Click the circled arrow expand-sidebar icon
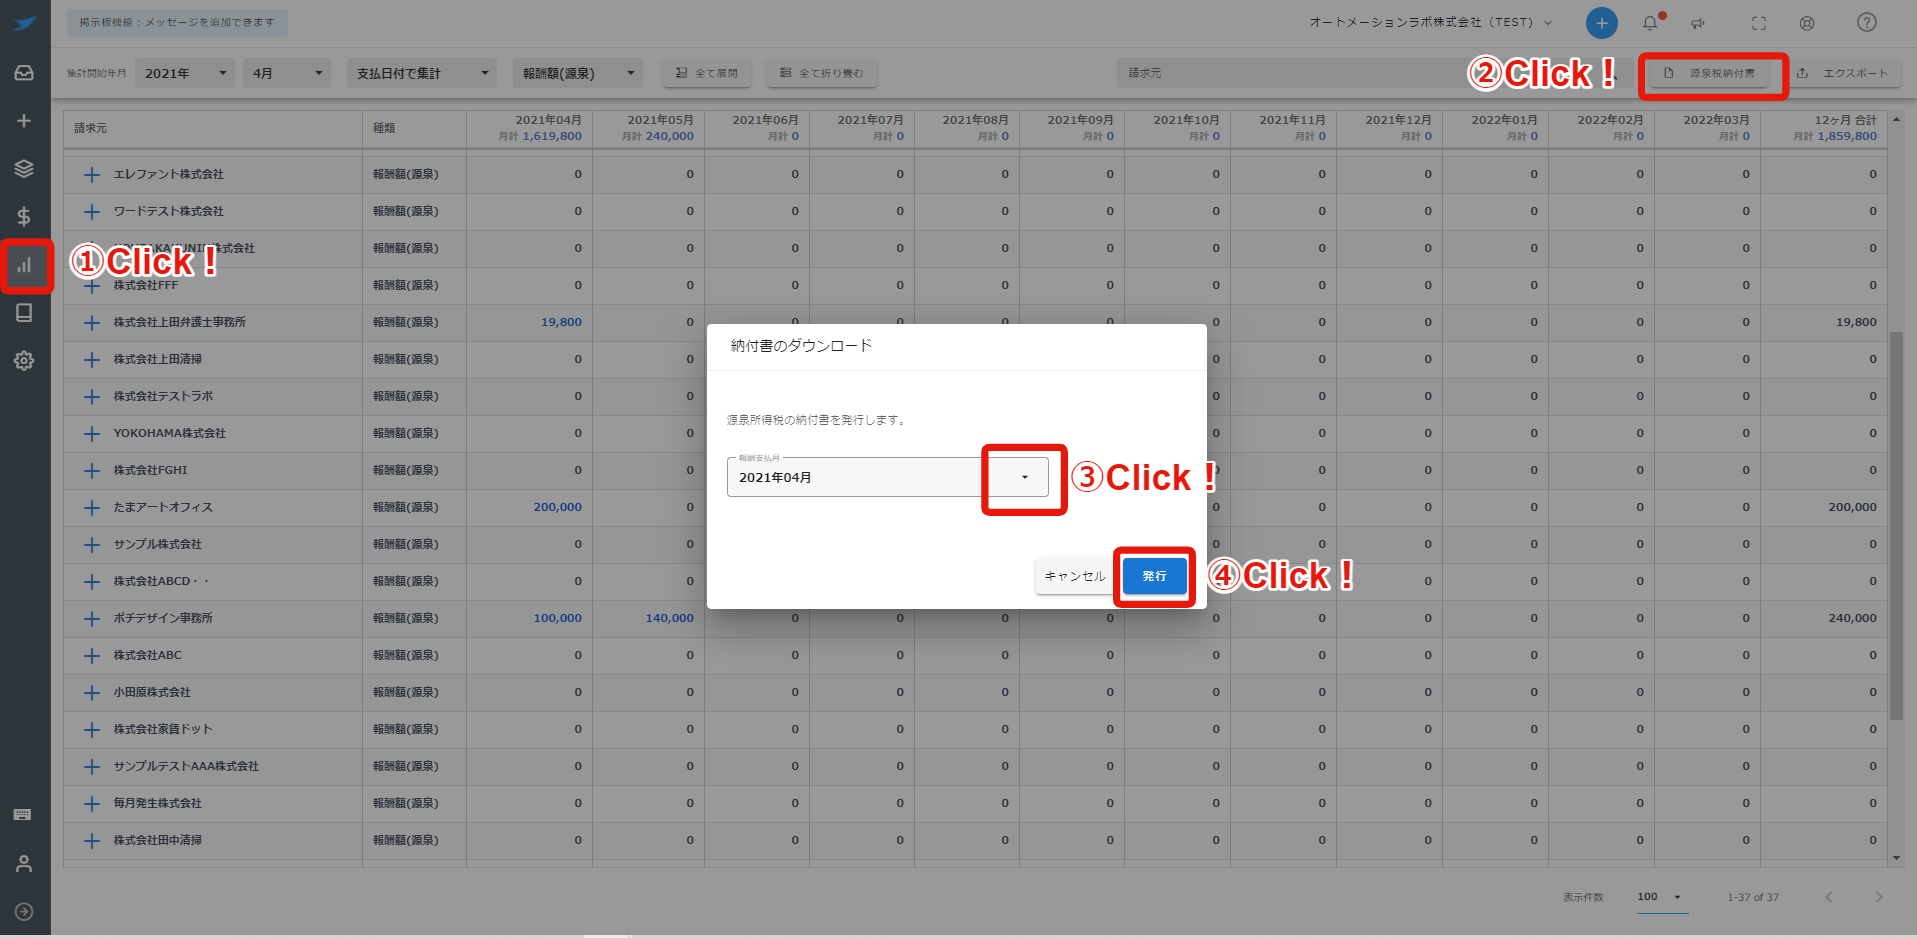The height and width of the screenshot is (938, 1917). click(24, 912)
